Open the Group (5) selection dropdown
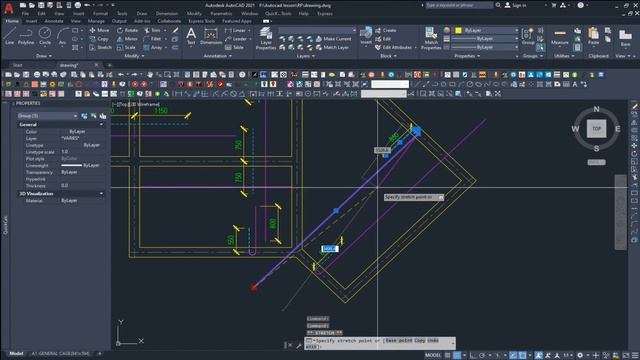 tap(47, 116)
